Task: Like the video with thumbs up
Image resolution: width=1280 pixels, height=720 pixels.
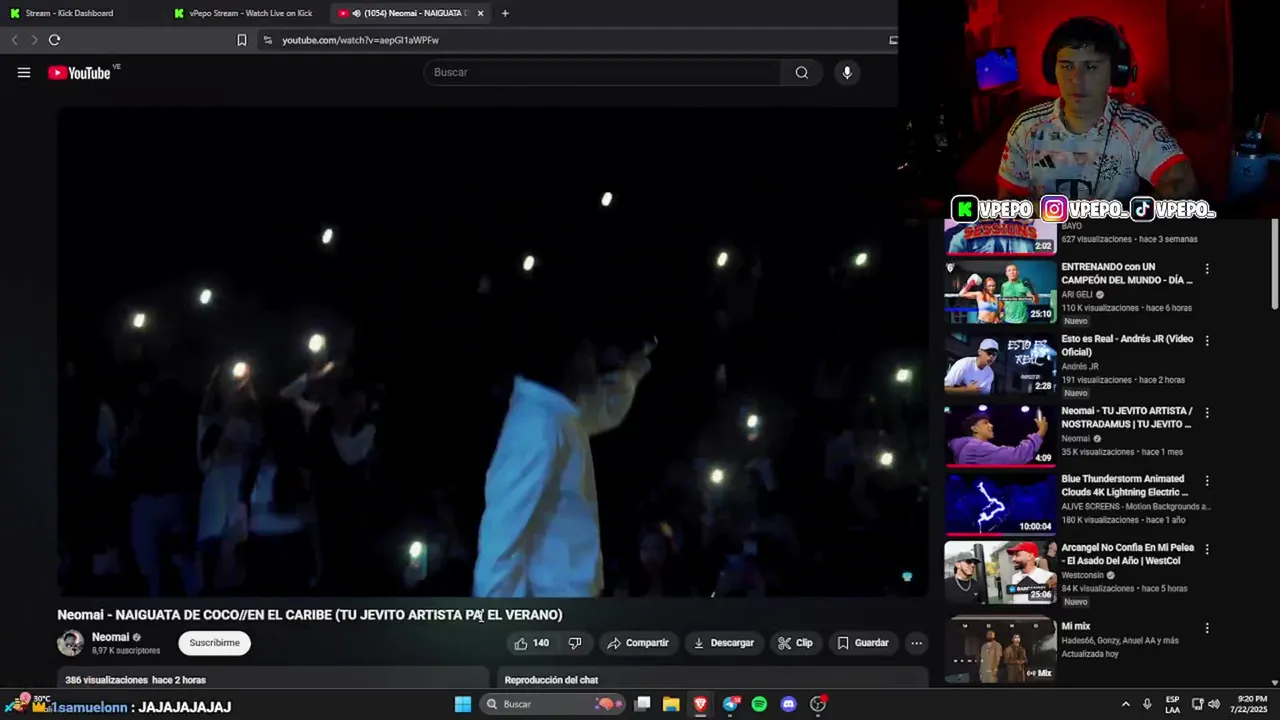Action: point(531,643)
